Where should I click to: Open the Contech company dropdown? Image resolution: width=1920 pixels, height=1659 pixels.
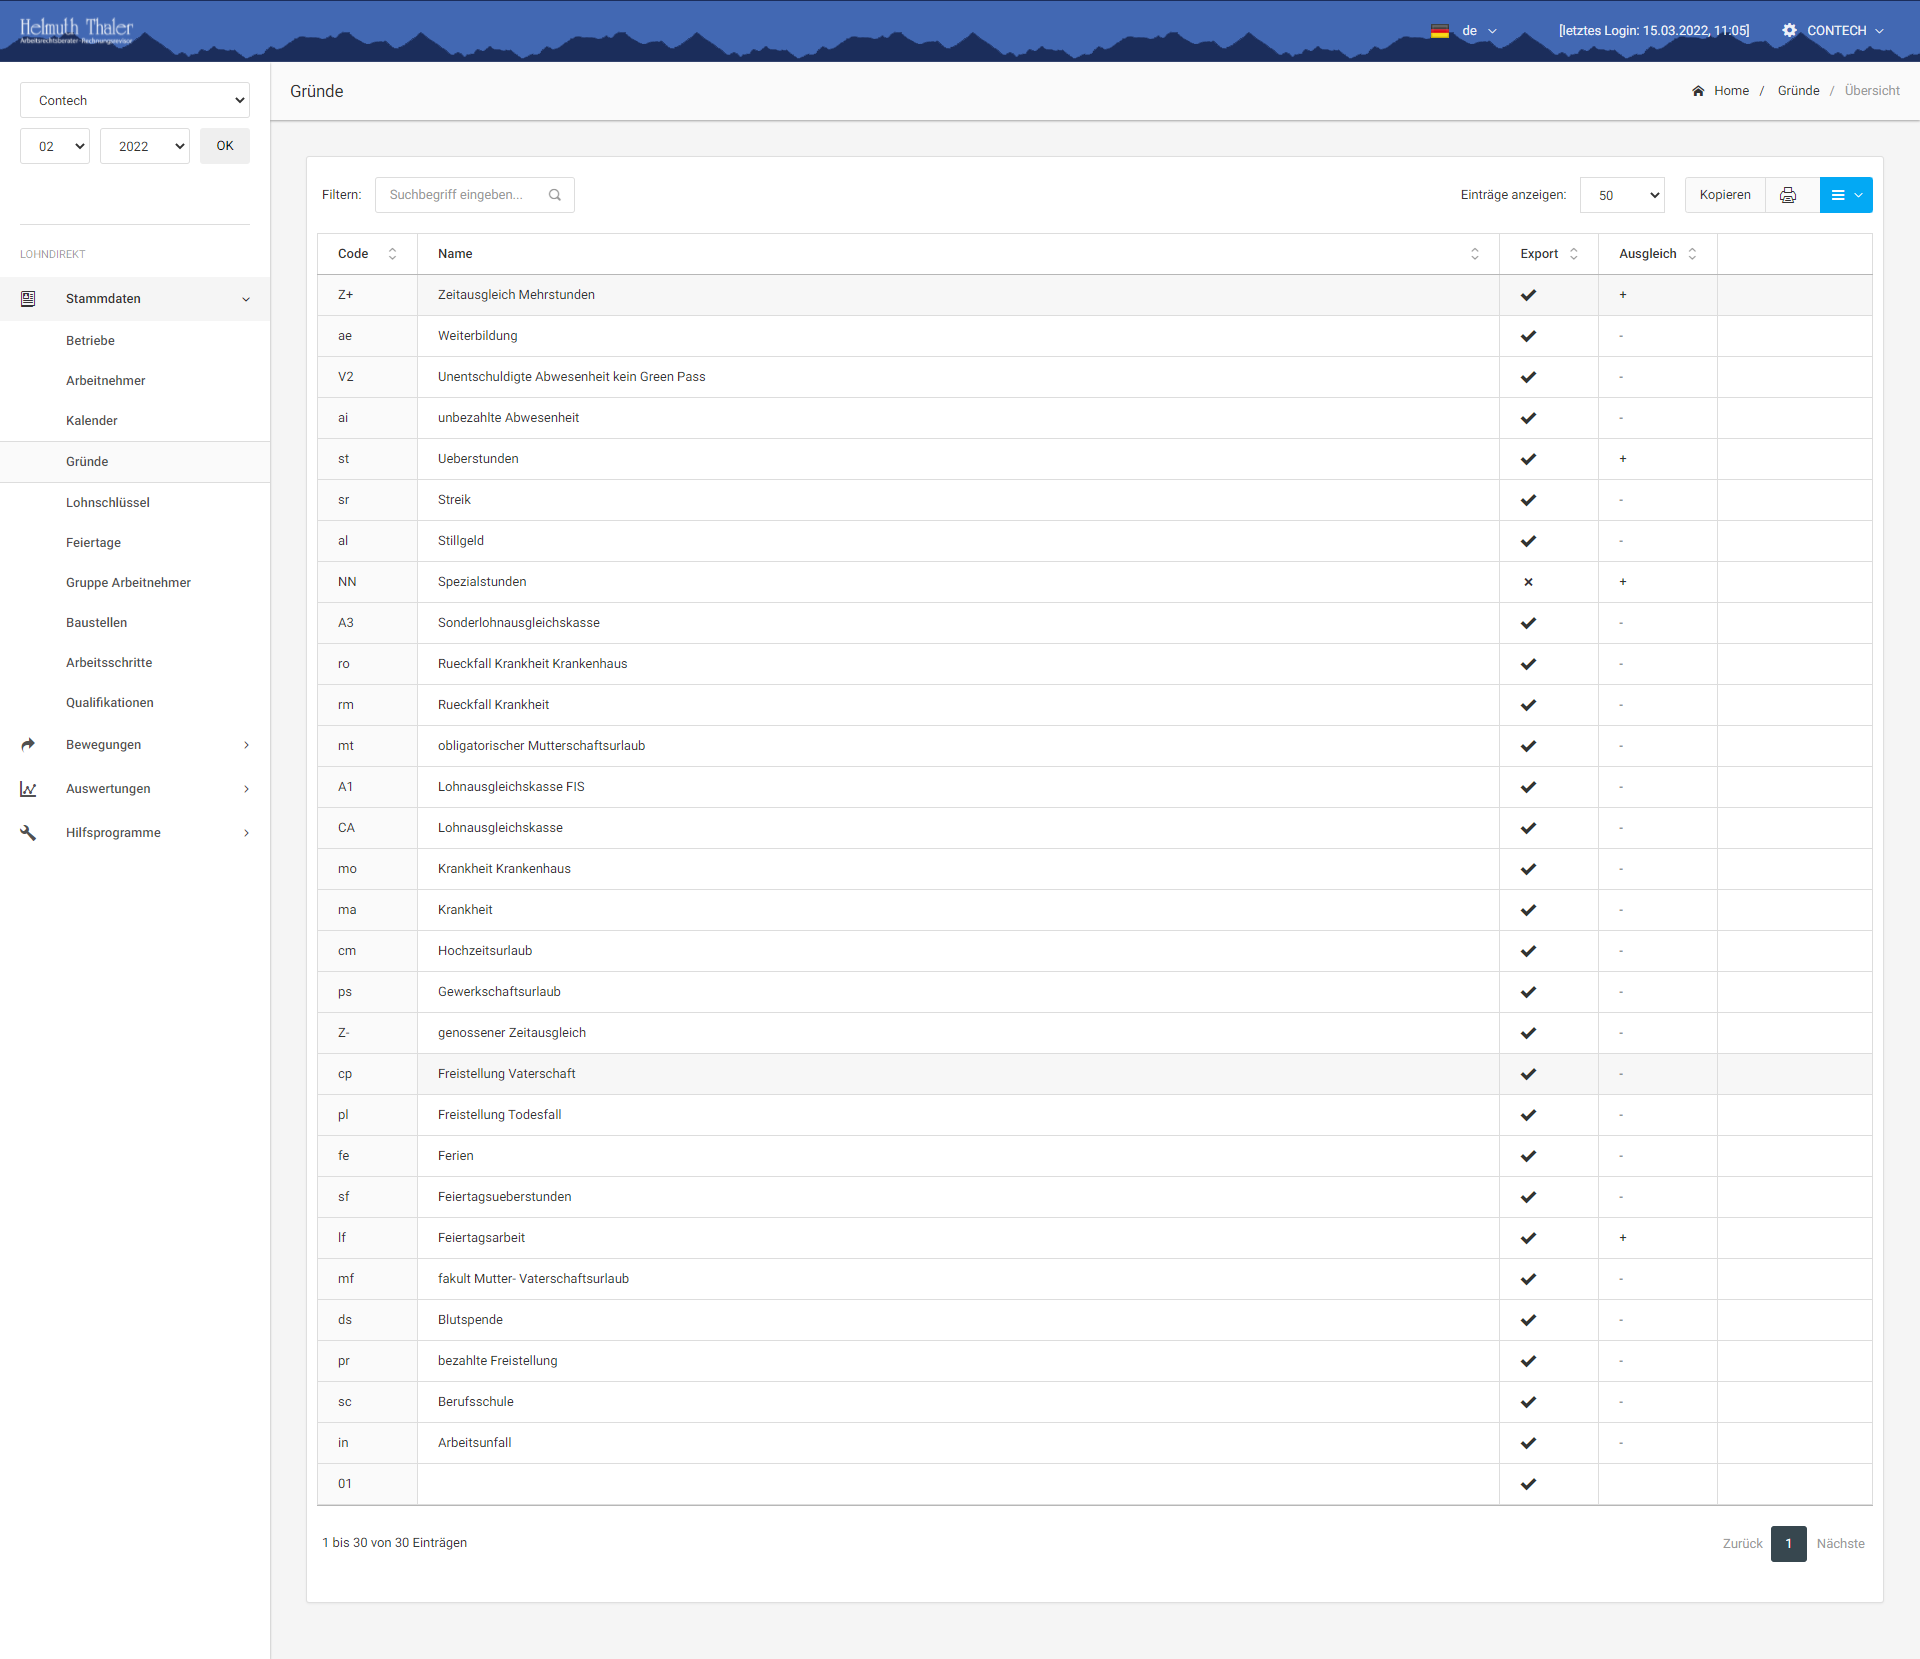tap(135, 100)
